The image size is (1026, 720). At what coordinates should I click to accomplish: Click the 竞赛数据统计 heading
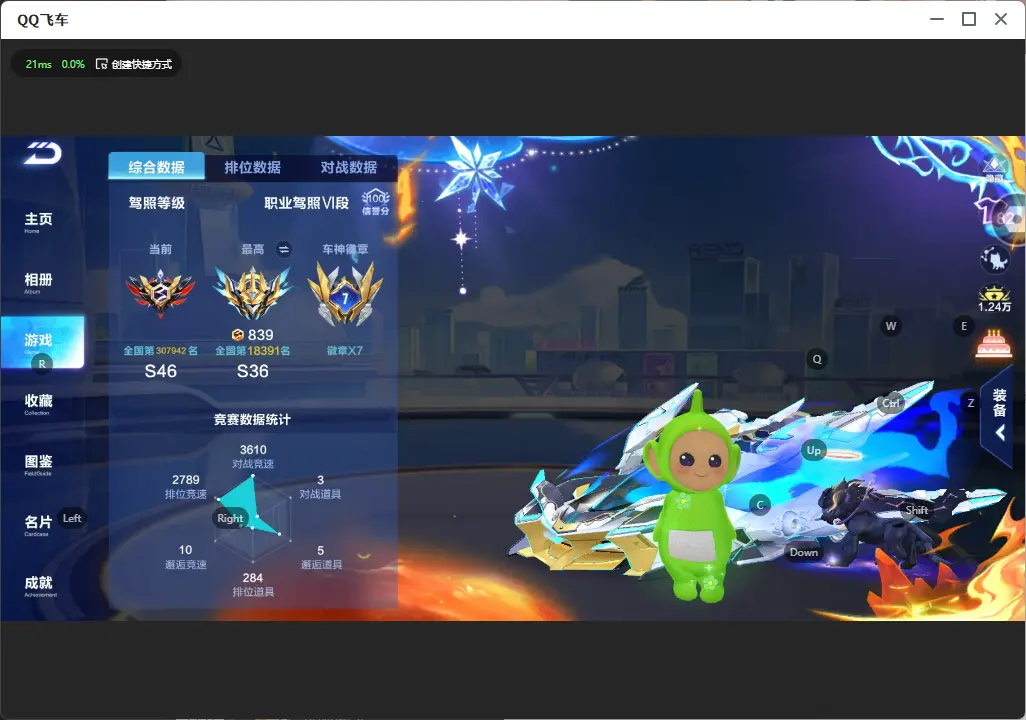coord(253,420)
